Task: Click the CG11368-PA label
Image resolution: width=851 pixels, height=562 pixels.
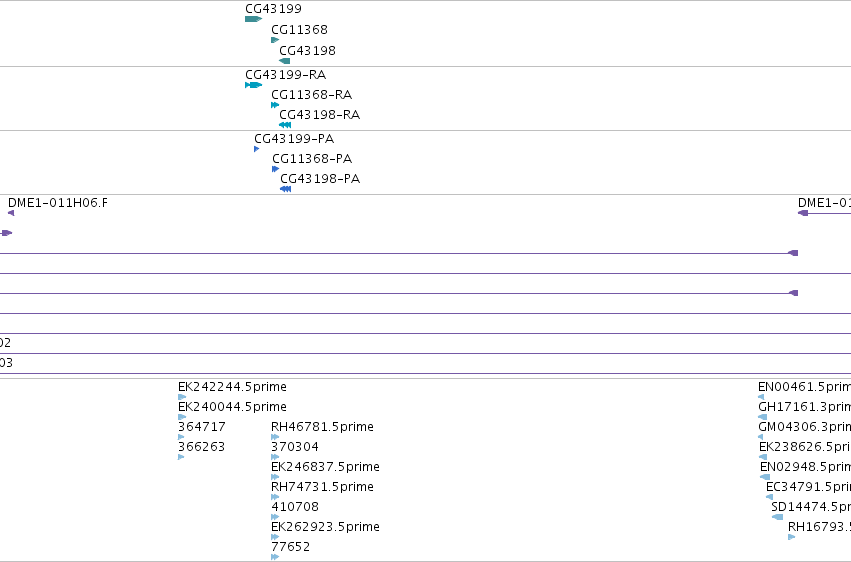Action: click(312, 159)
